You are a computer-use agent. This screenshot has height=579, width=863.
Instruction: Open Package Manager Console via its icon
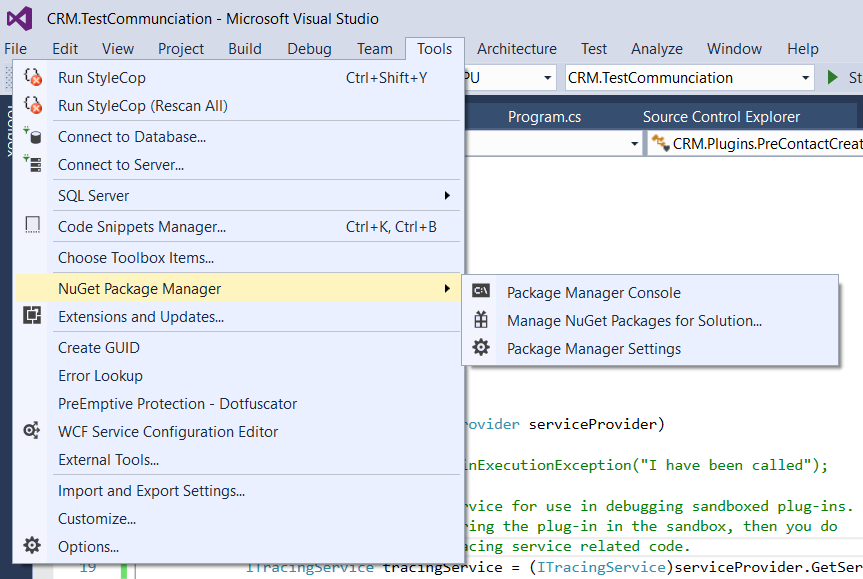[x=483, y=293]
